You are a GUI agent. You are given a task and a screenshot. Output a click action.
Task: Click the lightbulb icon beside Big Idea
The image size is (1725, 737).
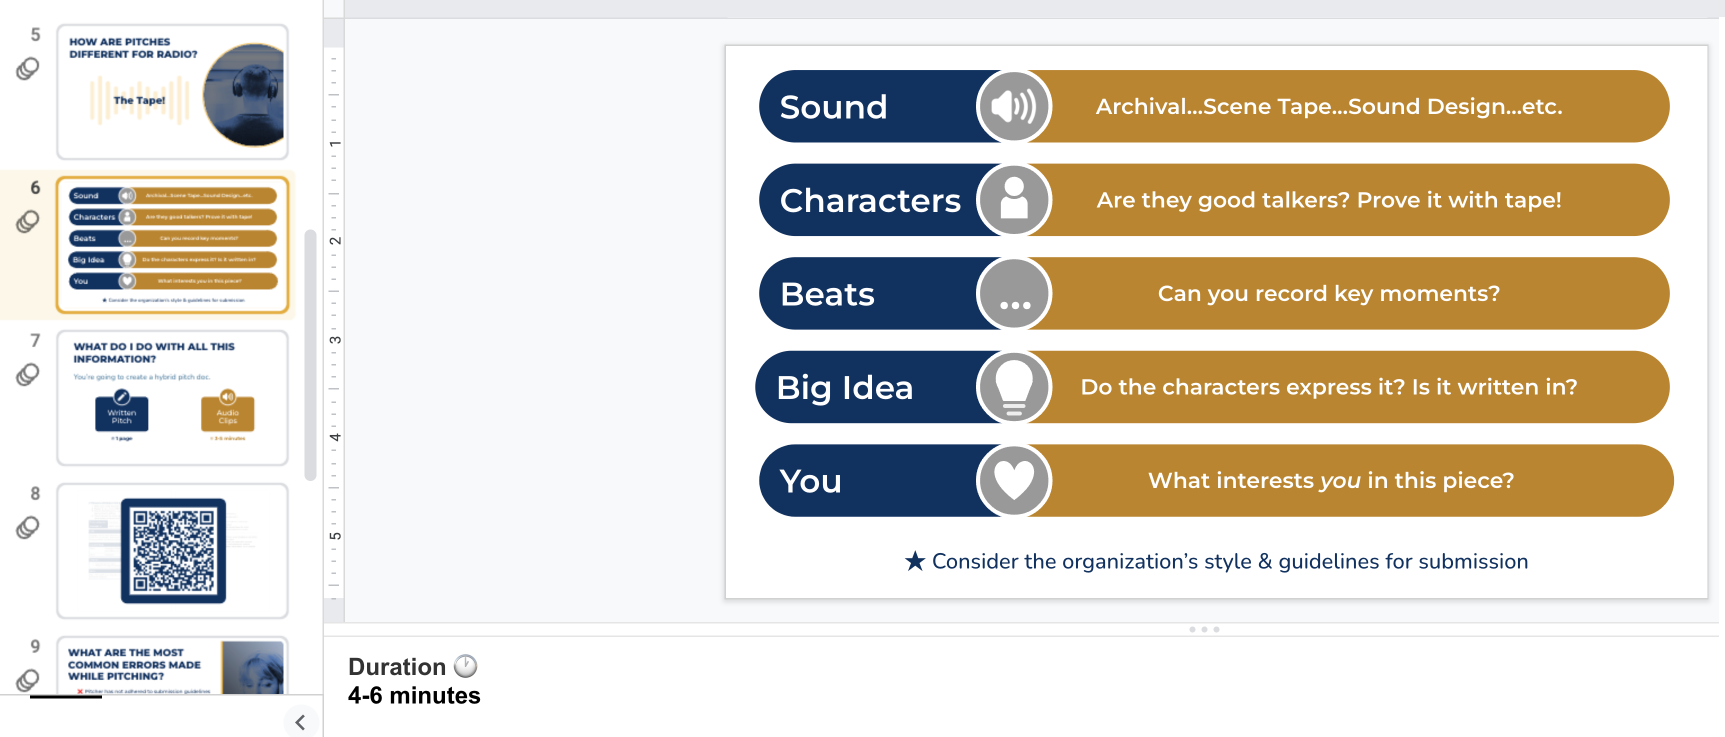pos(1014,387)
